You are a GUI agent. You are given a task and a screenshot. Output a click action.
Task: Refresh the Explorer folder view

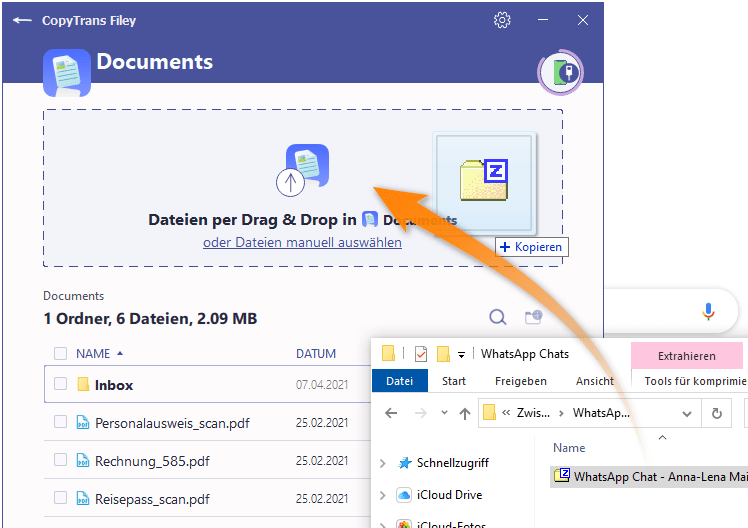[x=717, y=413]
